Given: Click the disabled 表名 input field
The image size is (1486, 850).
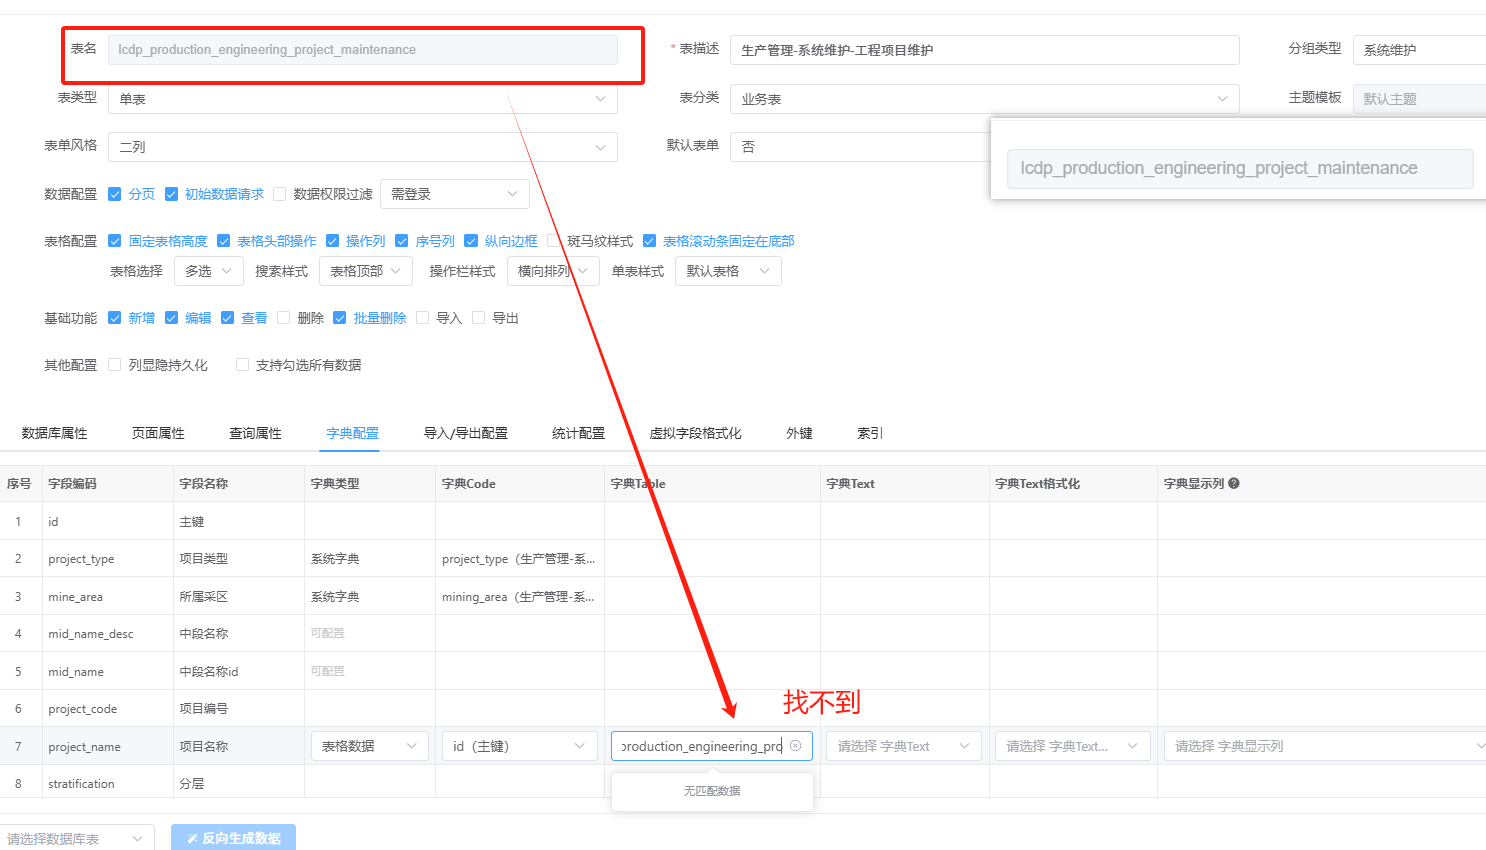Looking at the screenshot, I should click(362, 50).
